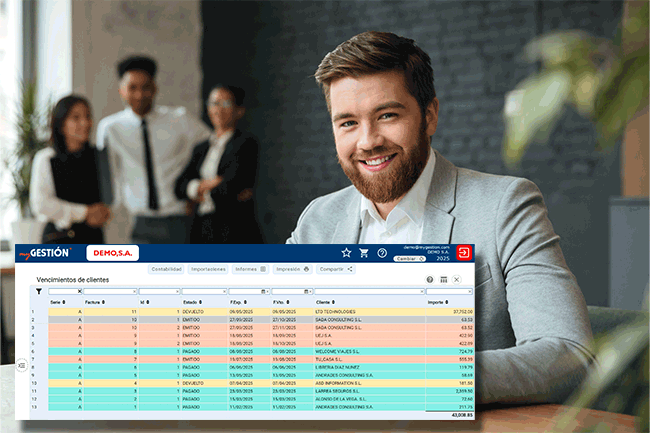Click the filter funnel icon
The height and width of the screenshot is (433, 650).
pyautogui.click(x=39, y=291)
